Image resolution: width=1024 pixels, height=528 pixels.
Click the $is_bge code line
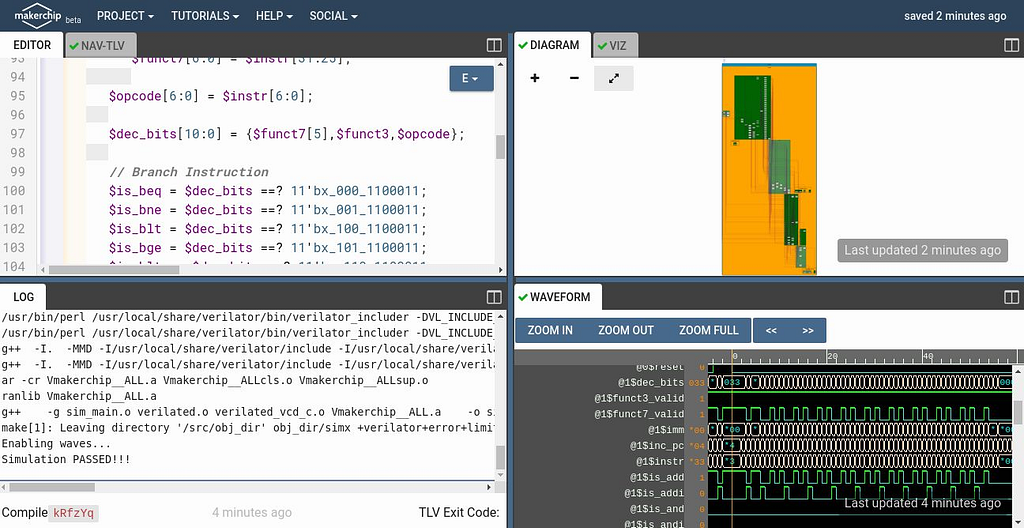267,248
